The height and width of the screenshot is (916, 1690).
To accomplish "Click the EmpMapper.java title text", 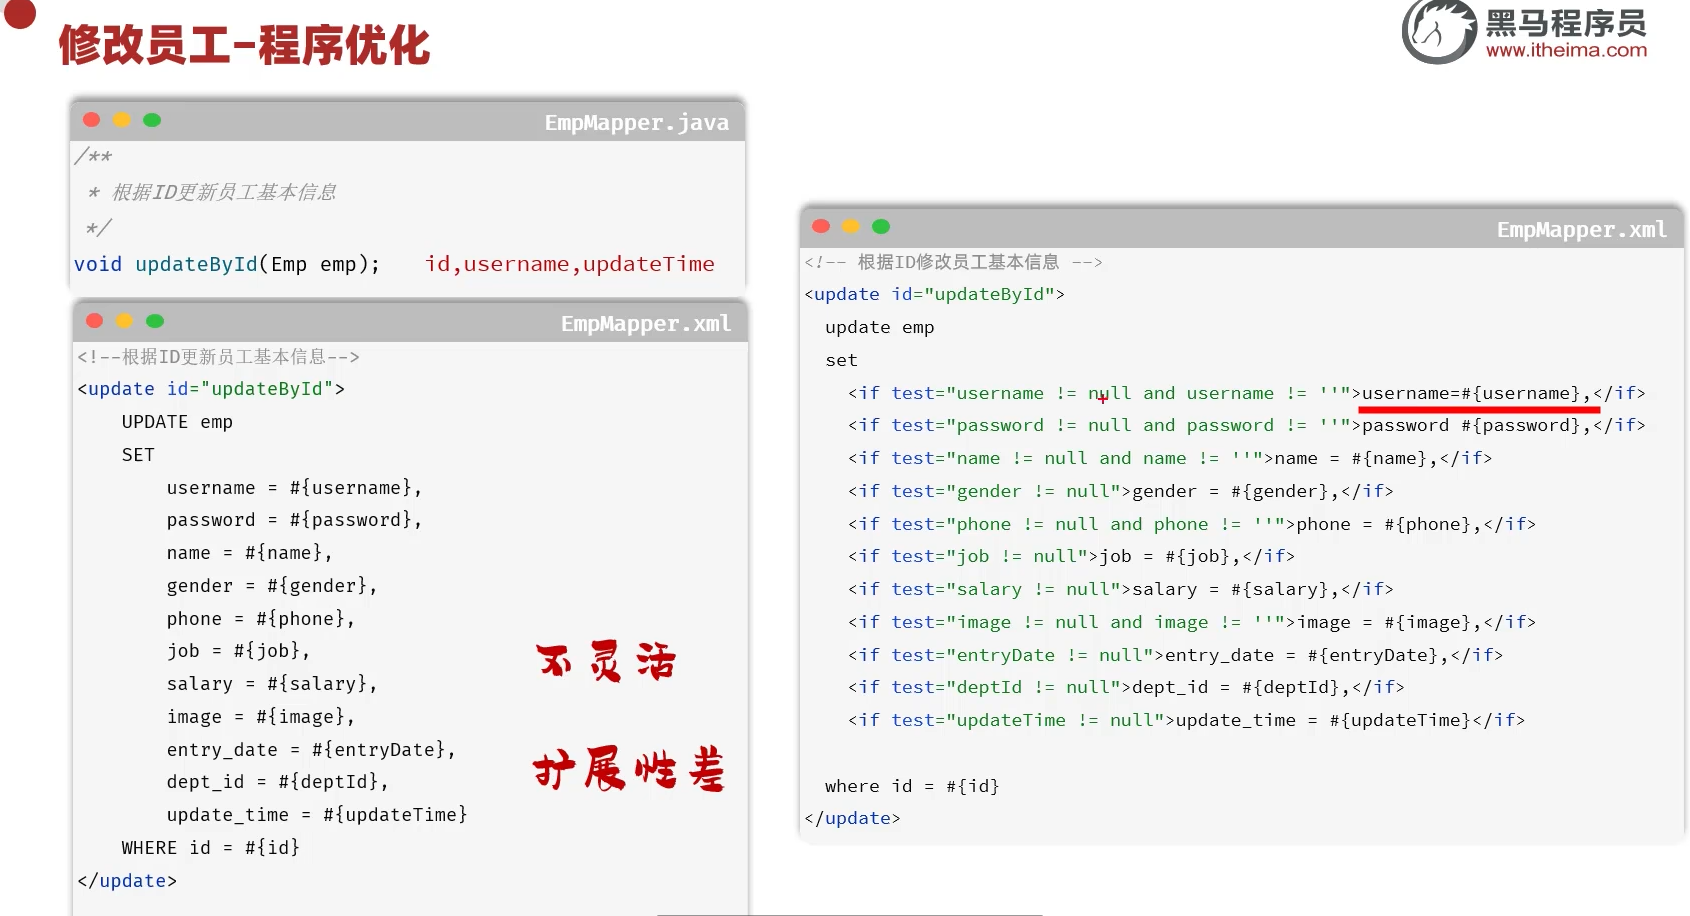I will coord(637,123).
